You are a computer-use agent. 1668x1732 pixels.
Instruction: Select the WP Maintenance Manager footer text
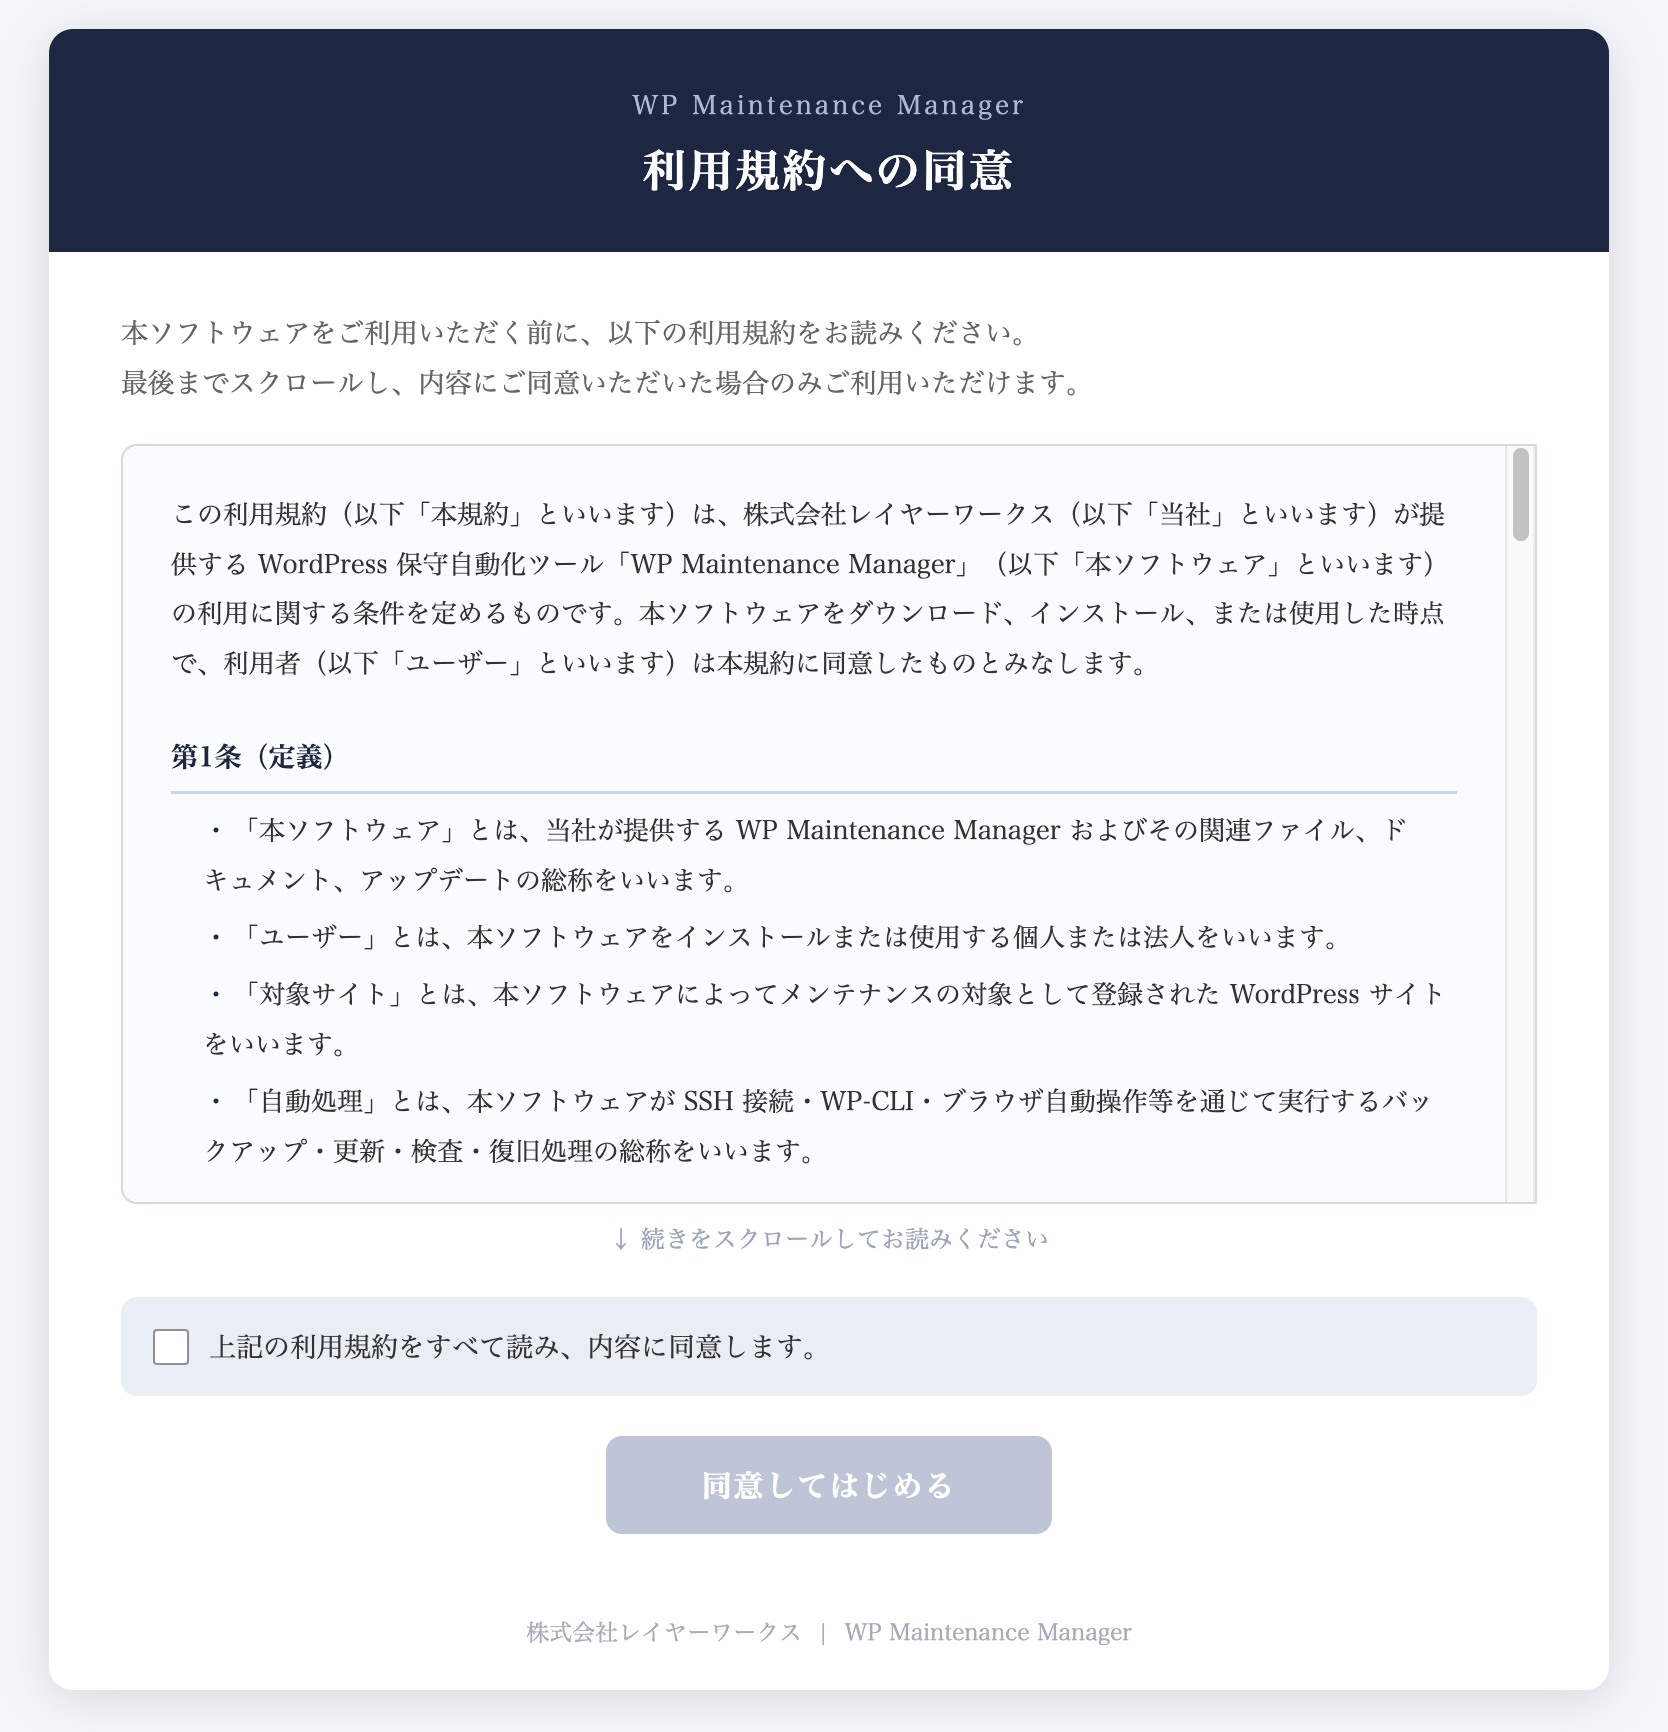click(987, 1631)
